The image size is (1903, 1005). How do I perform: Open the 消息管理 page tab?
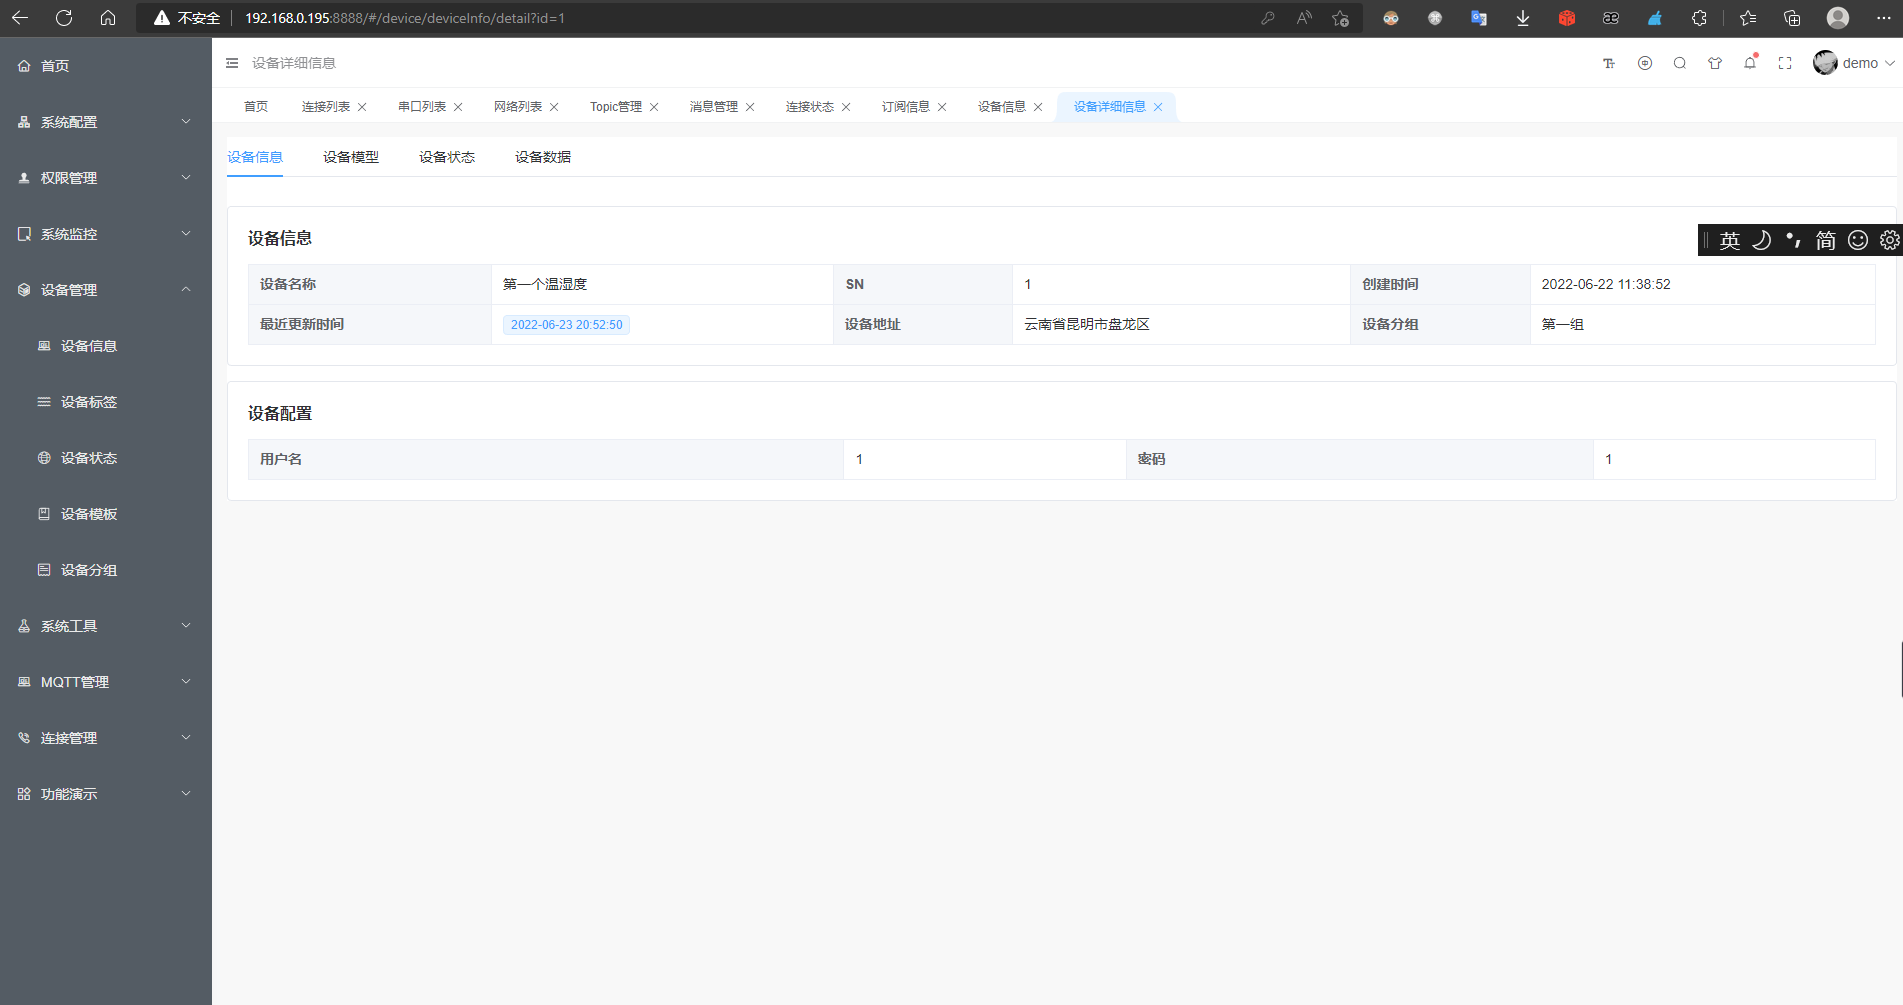[714, 107]
